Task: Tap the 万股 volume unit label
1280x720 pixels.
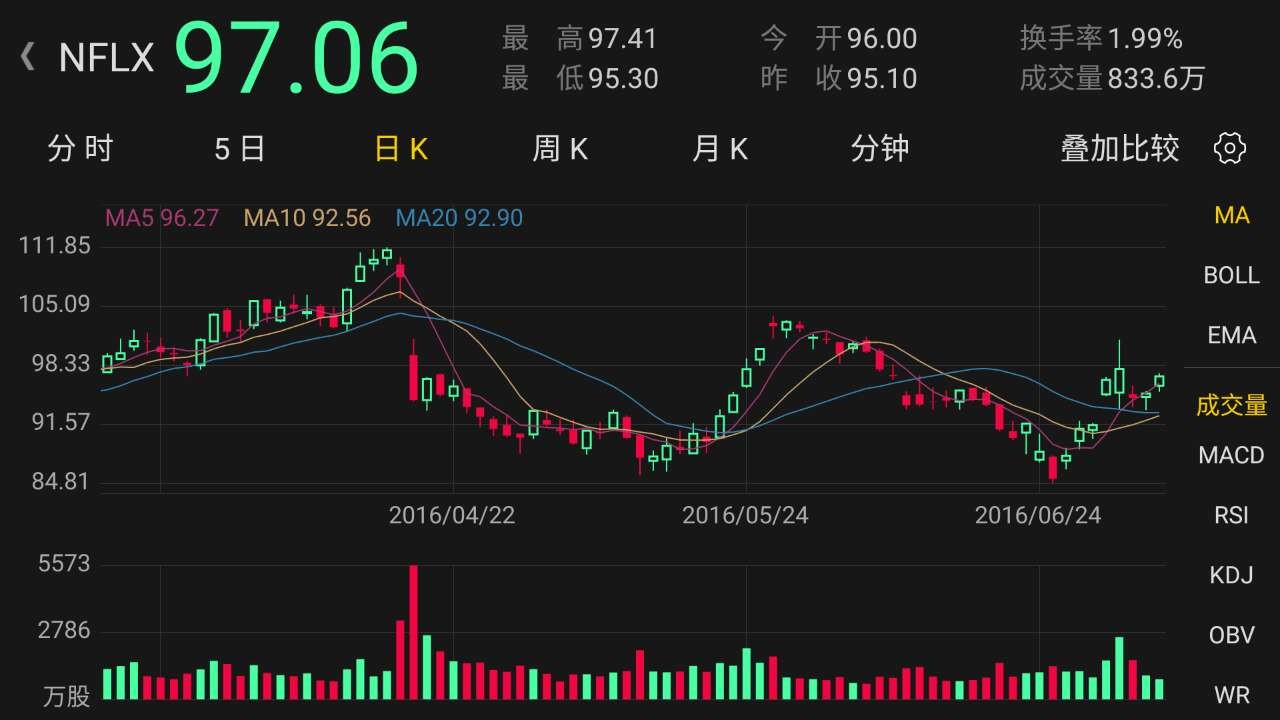Action: point(67,696)
